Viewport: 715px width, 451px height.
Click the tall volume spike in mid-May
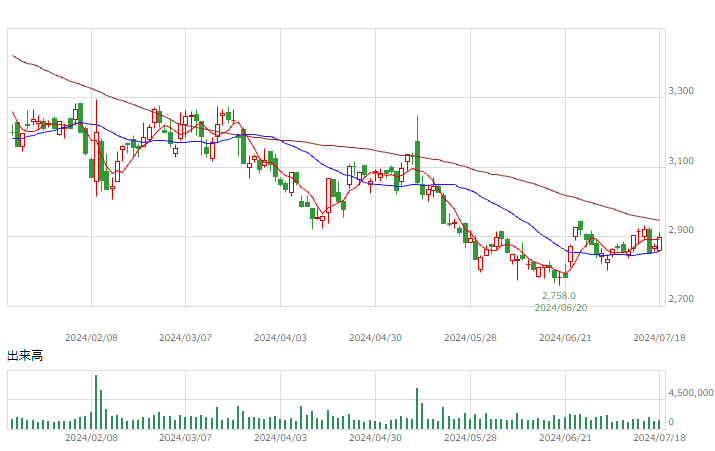coord(417,409)
